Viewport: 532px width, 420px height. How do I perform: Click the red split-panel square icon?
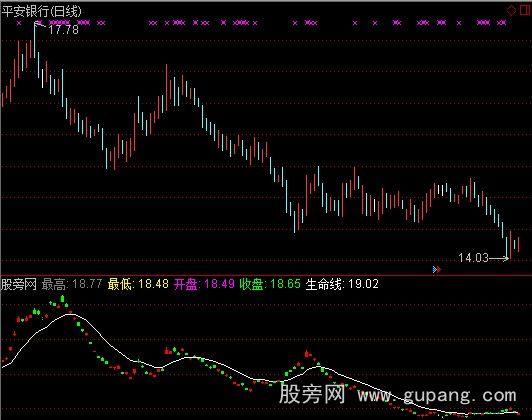525,10
